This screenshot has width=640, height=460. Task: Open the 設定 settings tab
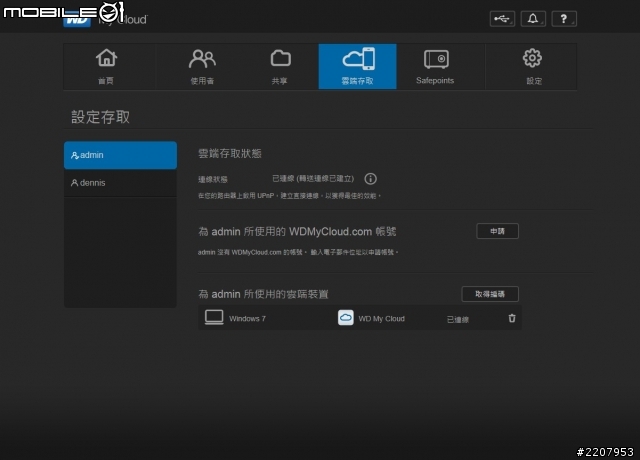[x=533, y=67]
